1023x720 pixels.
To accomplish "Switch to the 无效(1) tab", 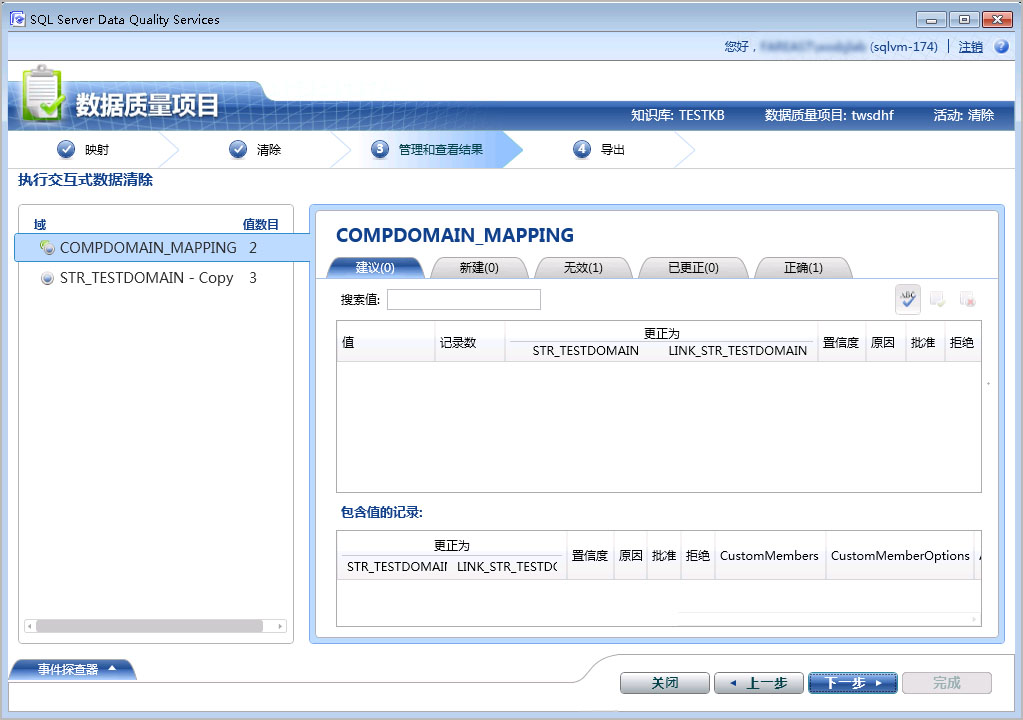I will (x=583, y=268).
